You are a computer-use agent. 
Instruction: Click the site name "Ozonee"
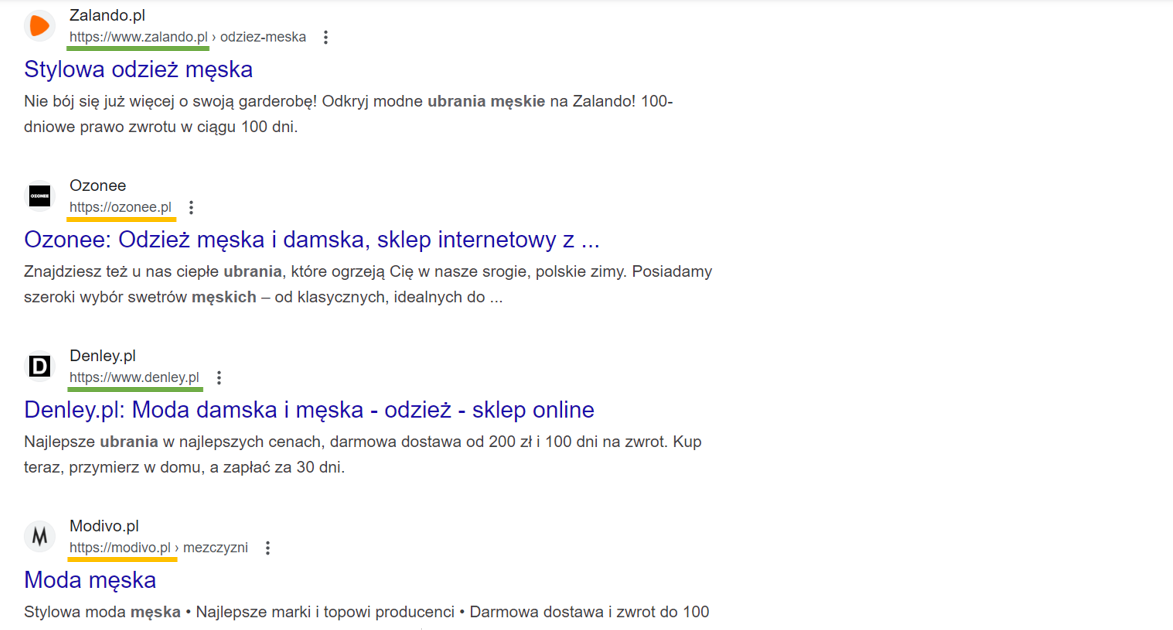(98, 186)
